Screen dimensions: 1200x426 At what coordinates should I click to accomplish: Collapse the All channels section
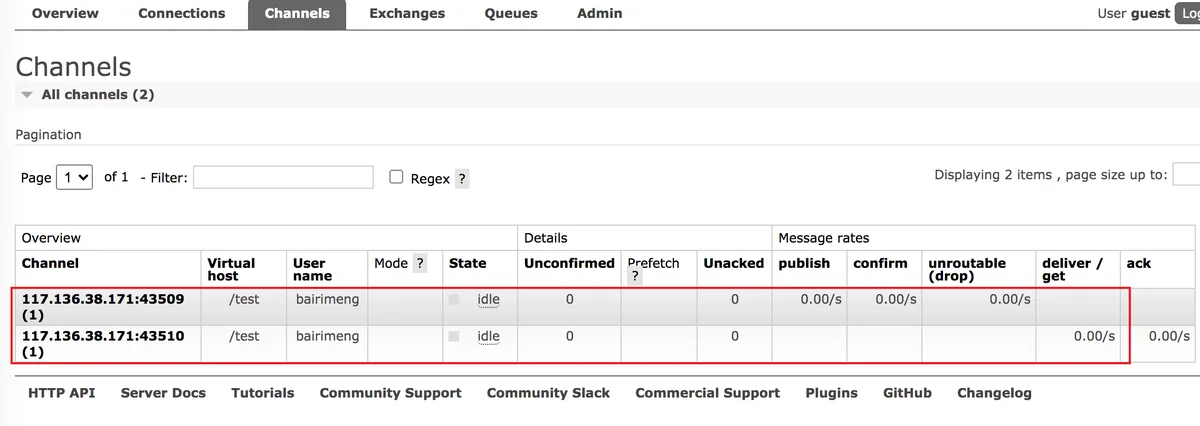point(27,95)
